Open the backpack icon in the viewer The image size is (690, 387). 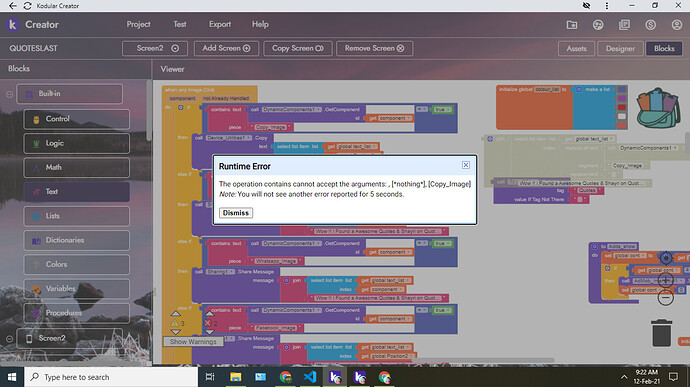coord(658,109)
